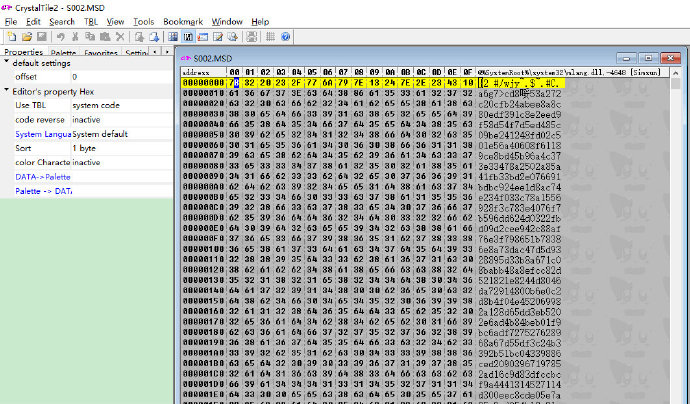Screen dimensions: 690x404
Task: Import data using the import toolbar icon
Action: tap(139, 37)
